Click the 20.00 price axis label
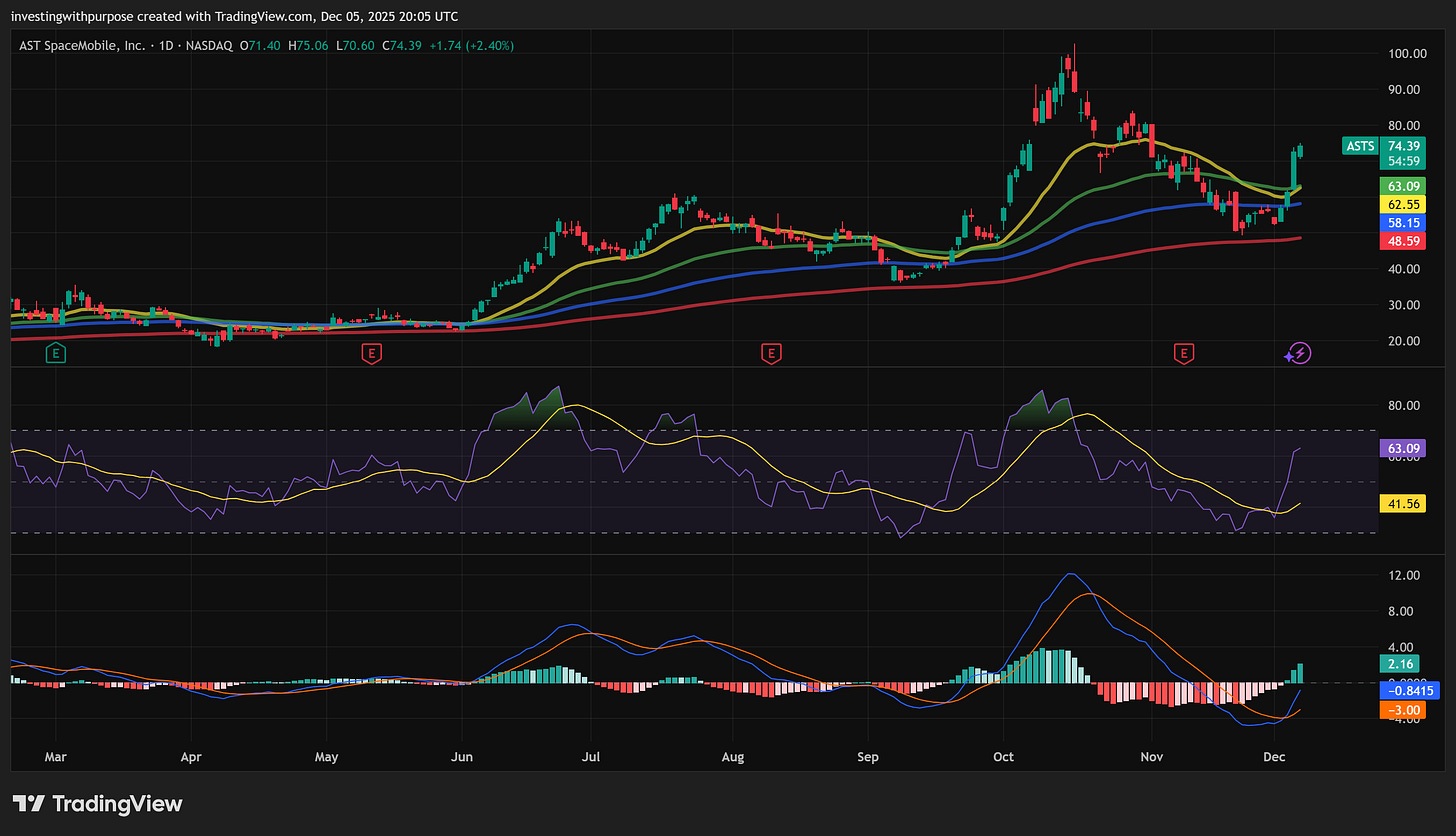 click(1406, 341)
